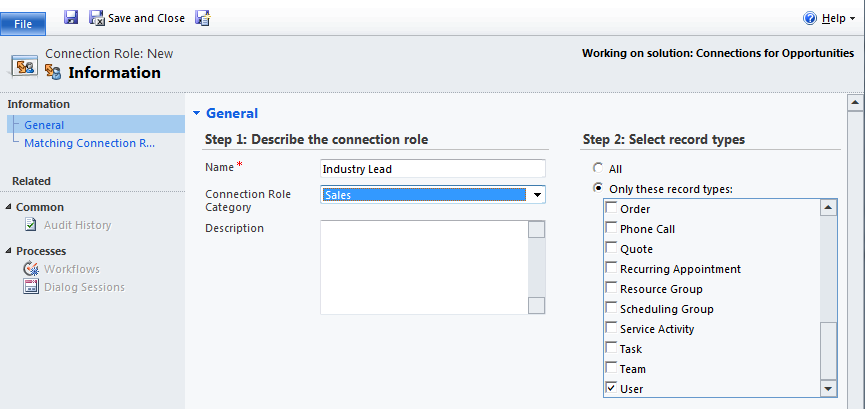Screen dimensions: 865x409
Task: Click the Workflows gear icon
Action: (31, 269)
